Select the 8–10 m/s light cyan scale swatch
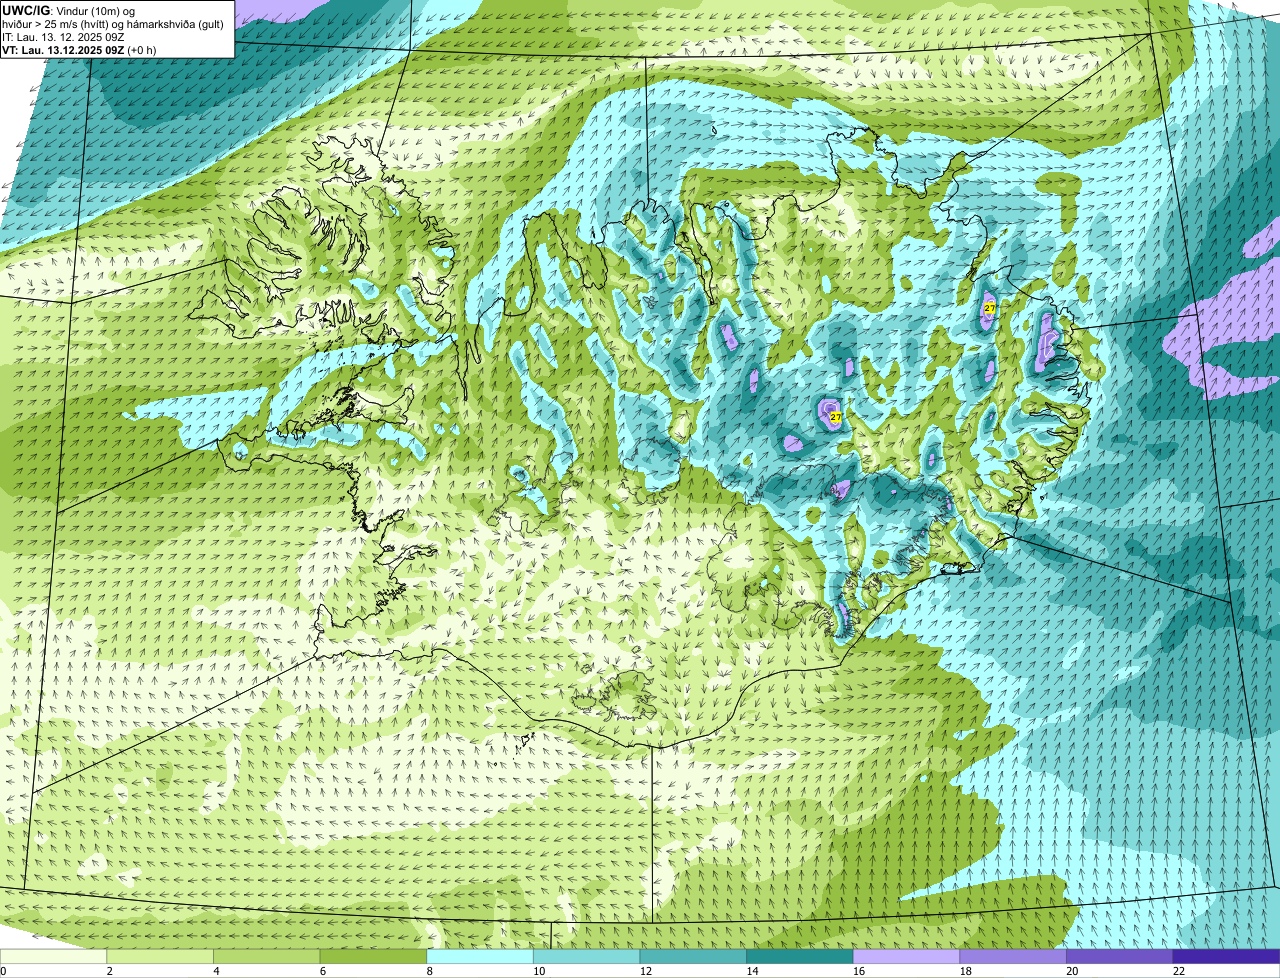1280x978 pixels. (x=480, y=957)
